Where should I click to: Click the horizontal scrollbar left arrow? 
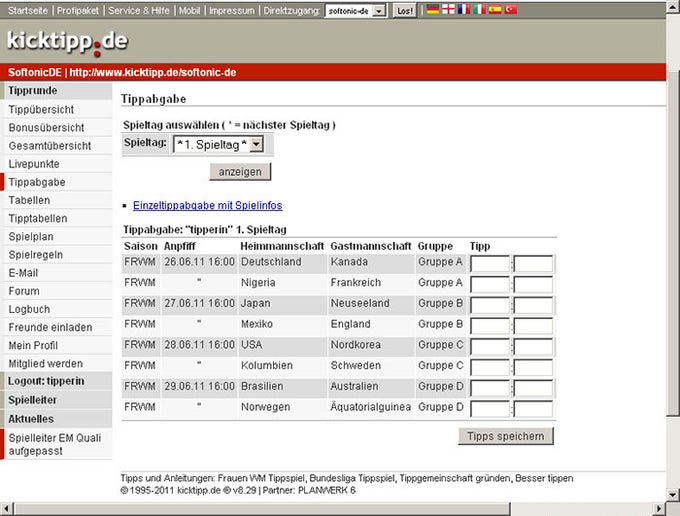[6, 509]
